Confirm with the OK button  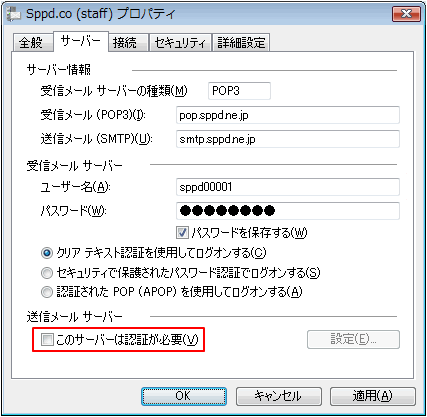tap(184, 396)
